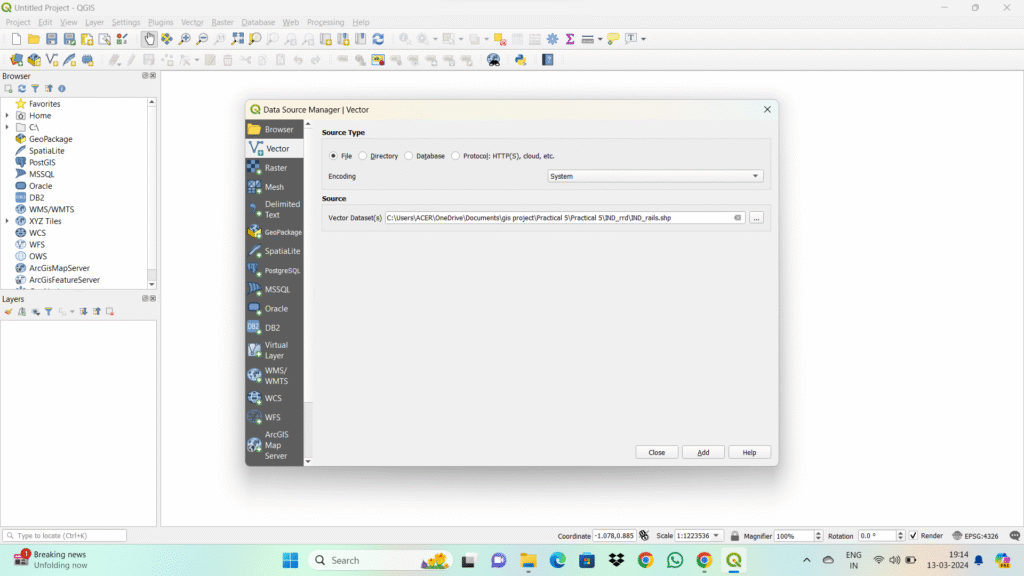The width and height of the screenshot is (1024, 576).
Task: Open the Layer menu
Action: tap(95, 22)
